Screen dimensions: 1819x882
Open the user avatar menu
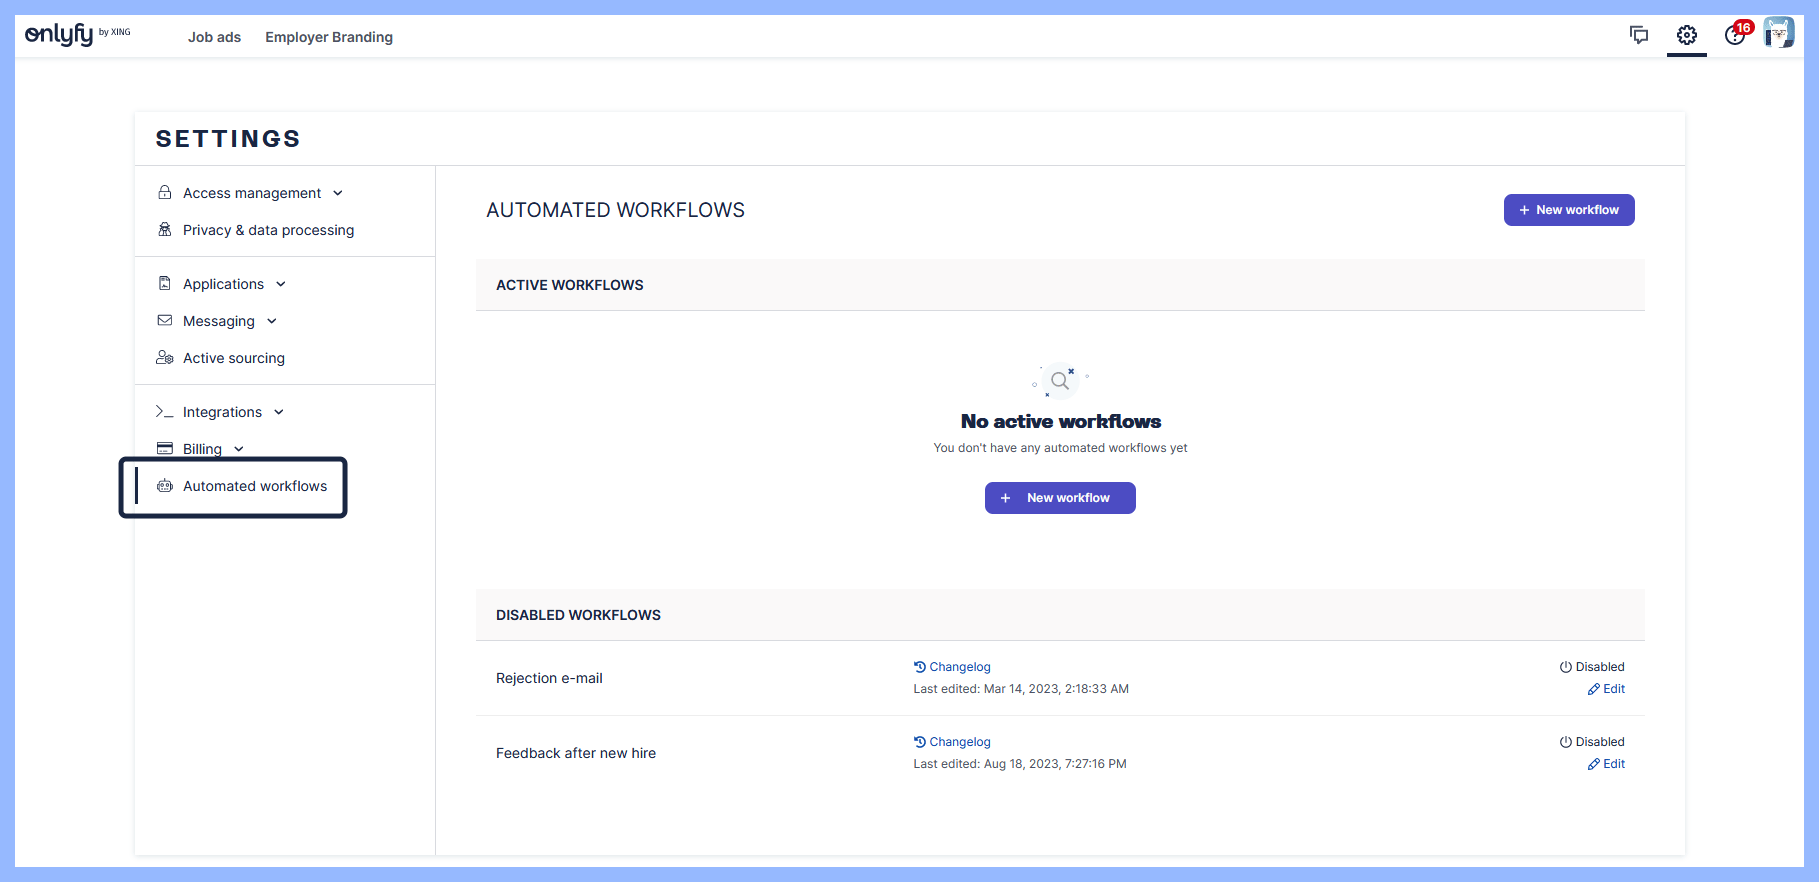[x=1779, y=33]
